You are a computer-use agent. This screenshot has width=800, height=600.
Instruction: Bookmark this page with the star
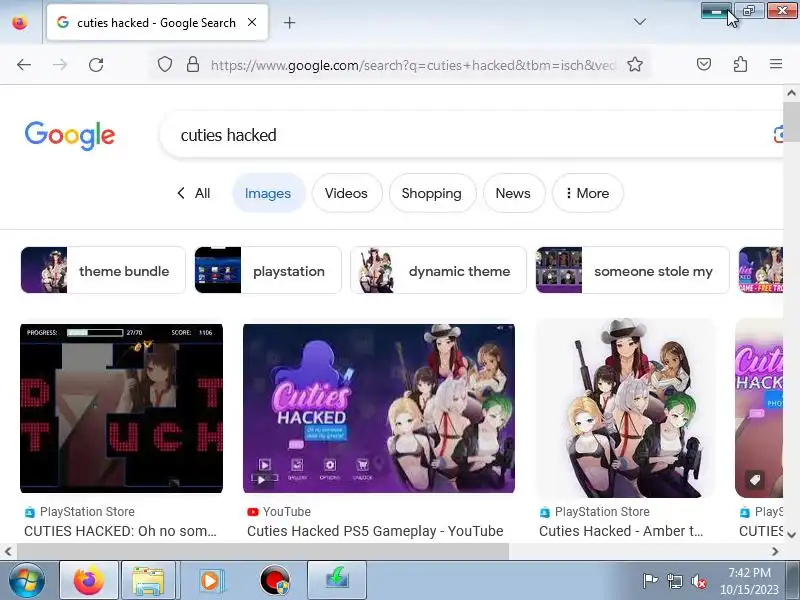point(635,64)
